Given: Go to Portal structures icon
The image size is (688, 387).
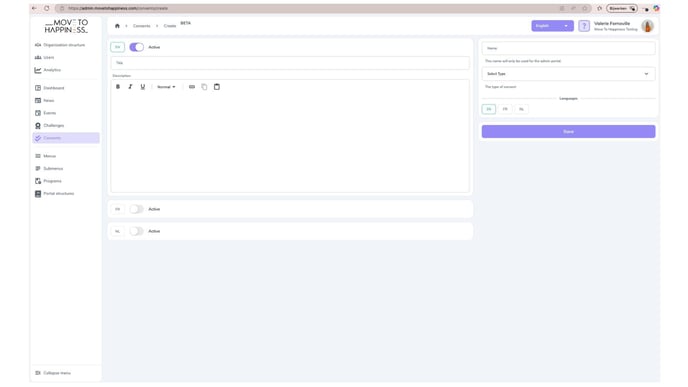Looking at the screenshot, I should 38,194.
